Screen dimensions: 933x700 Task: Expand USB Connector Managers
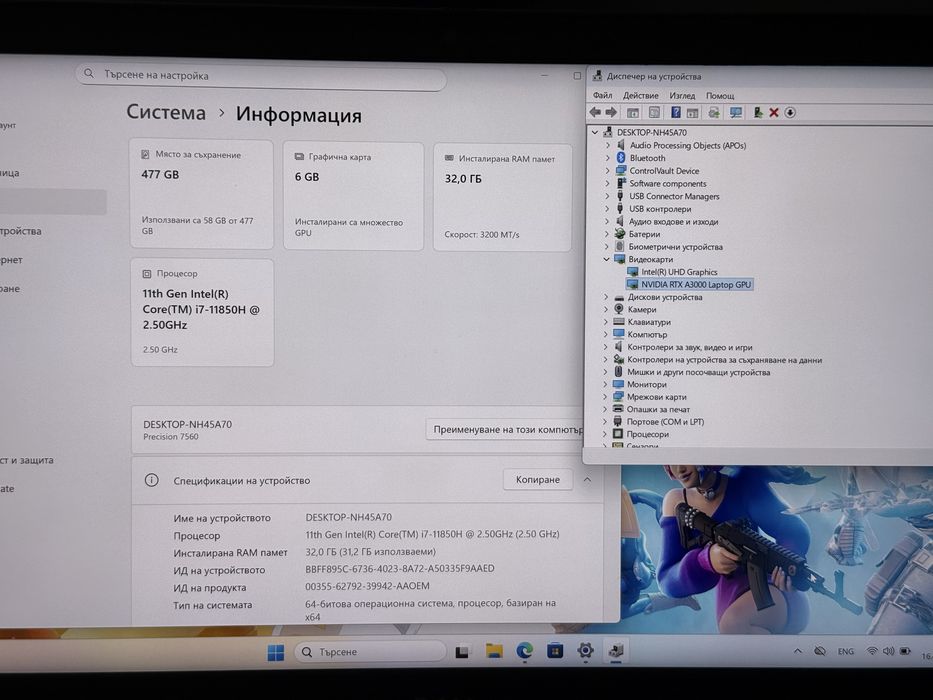coord(608,196)
